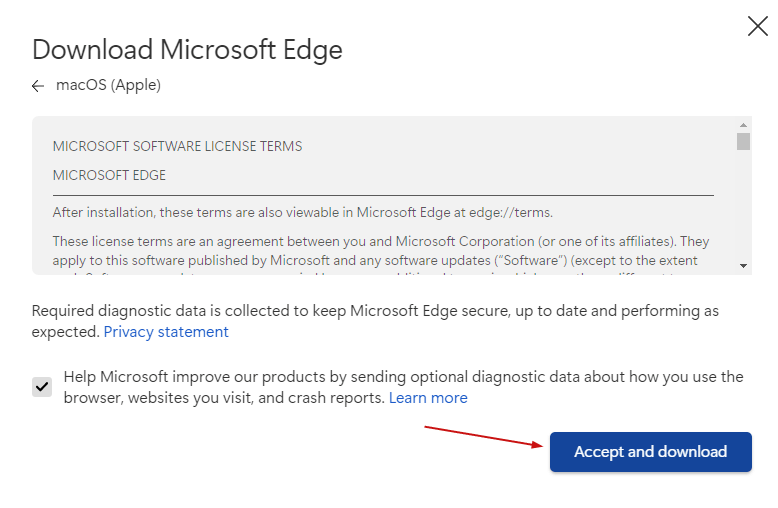Click the license box scroll-up arrow
The height and width of the screenshot is (508, 778).
tap(743, 124)
